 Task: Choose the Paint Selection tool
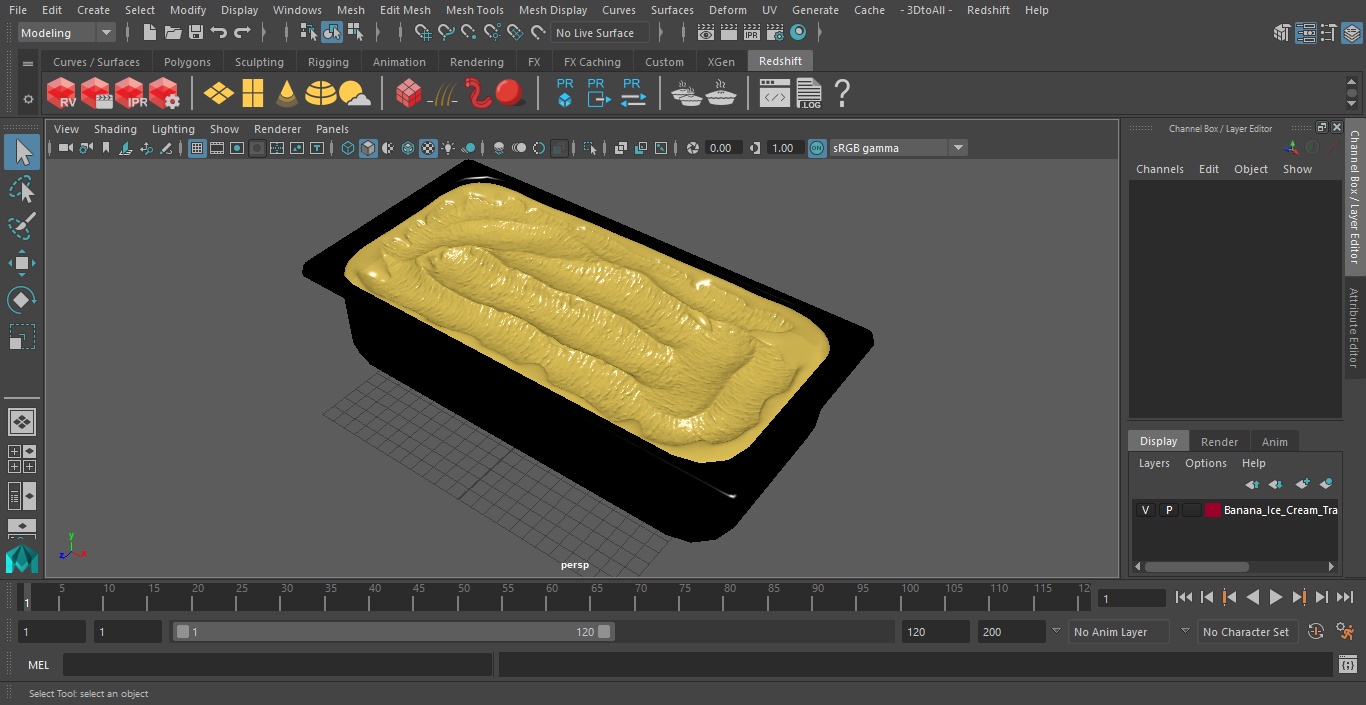(x=21, y=226)
